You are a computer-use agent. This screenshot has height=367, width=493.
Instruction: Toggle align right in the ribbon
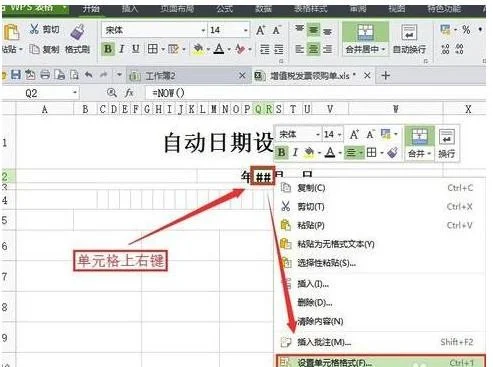[x=327, y=49]
